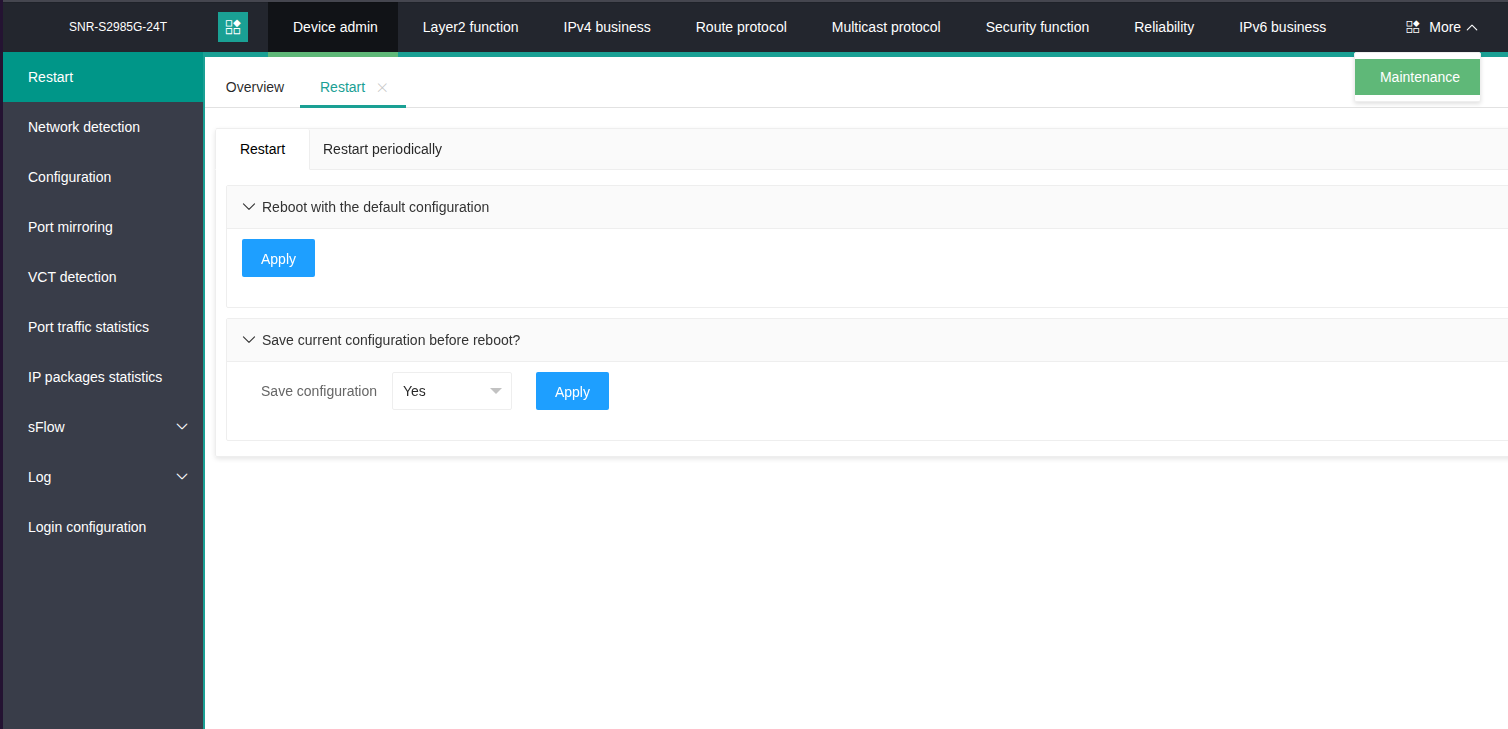1508x729 pixels.
Task: Open Login configuration in the sidebar
Action: click(102, 527)
